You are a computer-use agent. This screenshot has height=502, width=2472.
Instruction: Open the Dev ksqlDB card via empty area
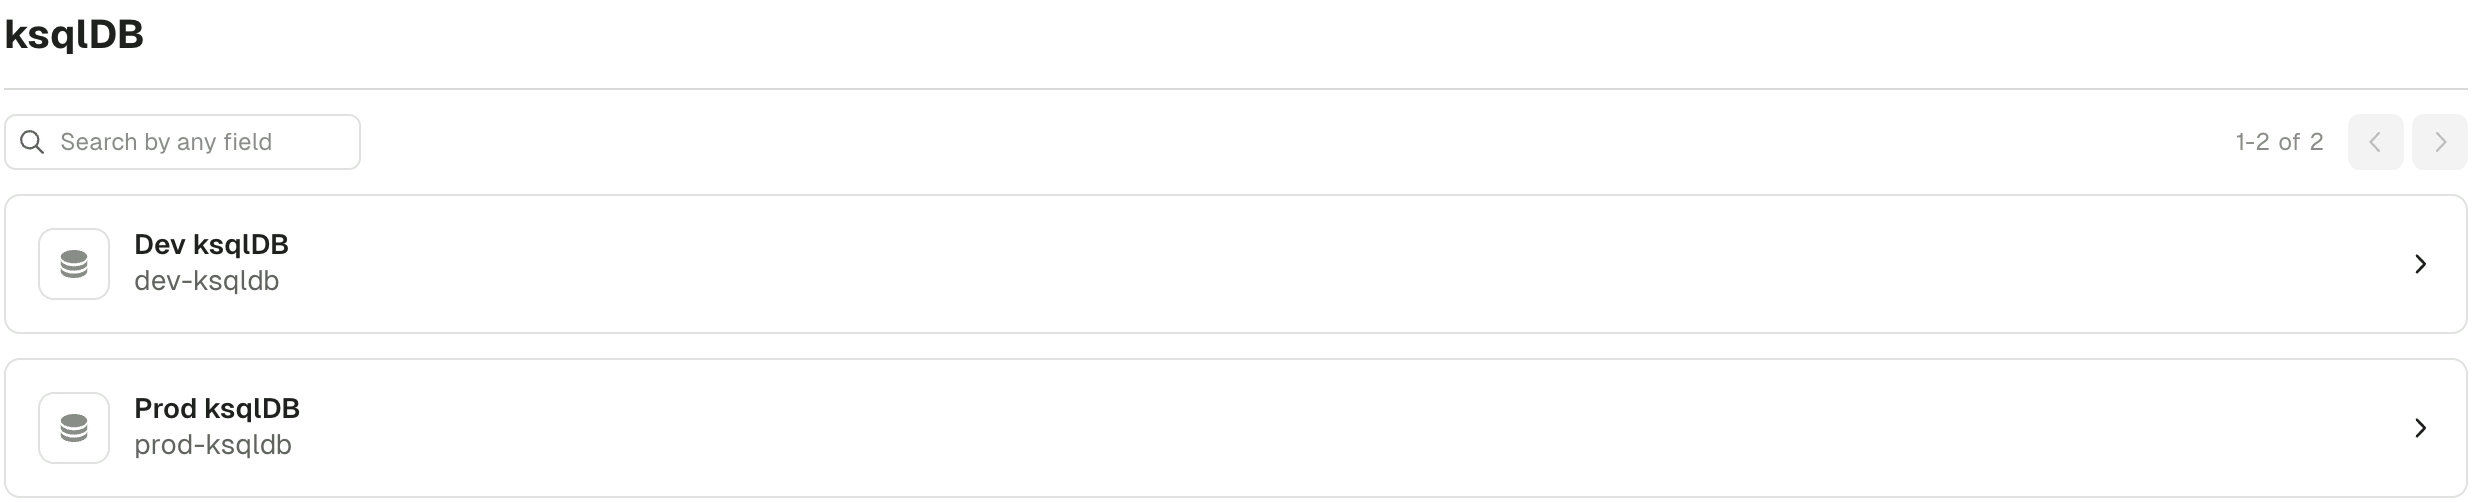(1300, 264)
